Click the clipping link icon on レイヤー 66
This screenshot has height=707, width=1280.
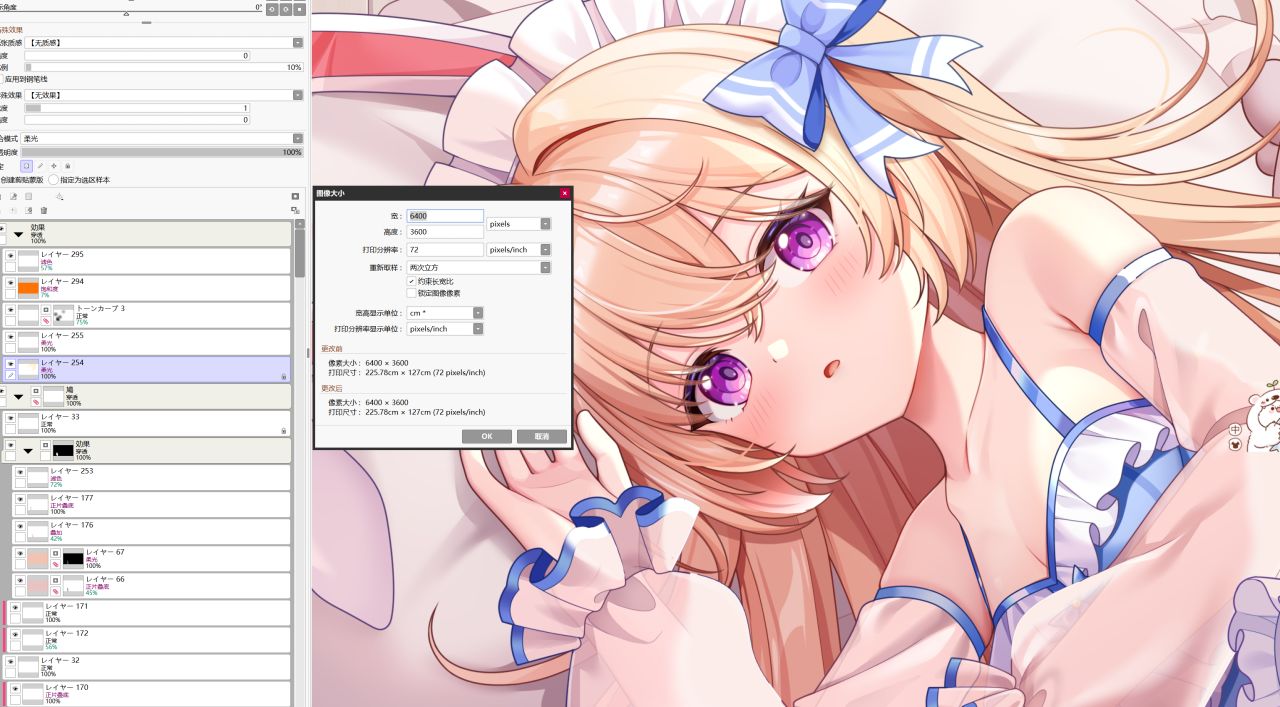pos(56,592)
